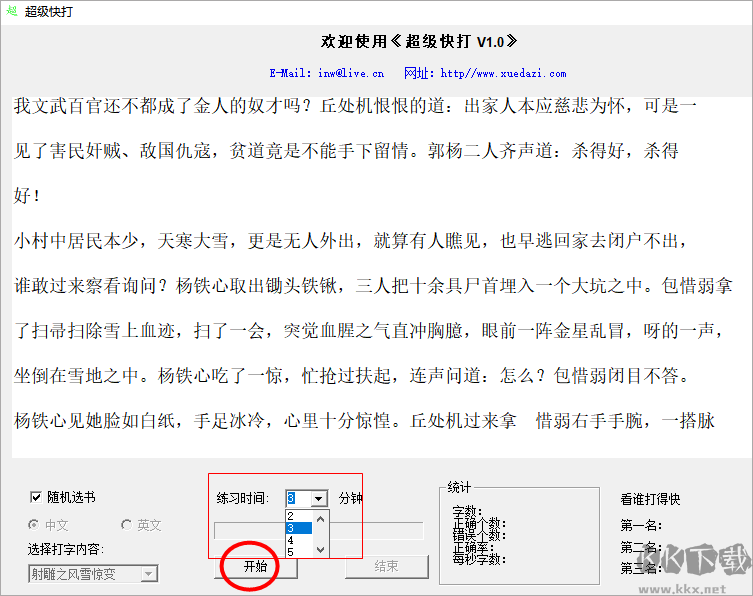Select the 中文 radio button

[34, 525]
